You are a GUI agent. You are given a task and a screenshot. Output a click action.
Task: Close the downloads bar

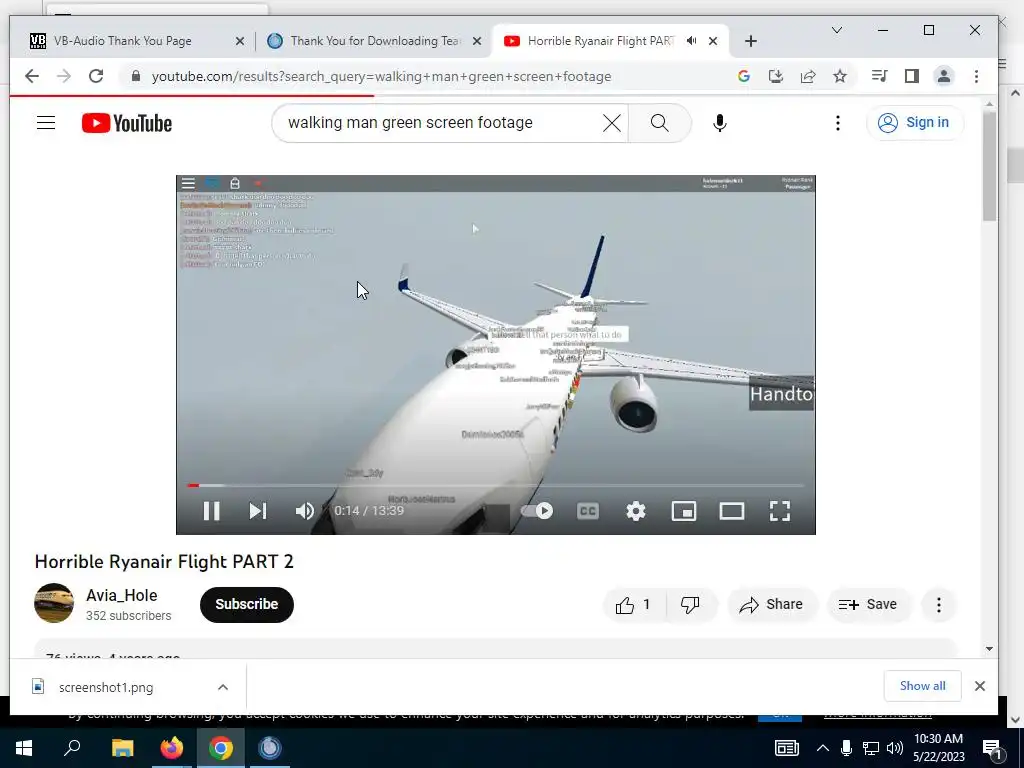pyautogui.click(x=980, y=686)
